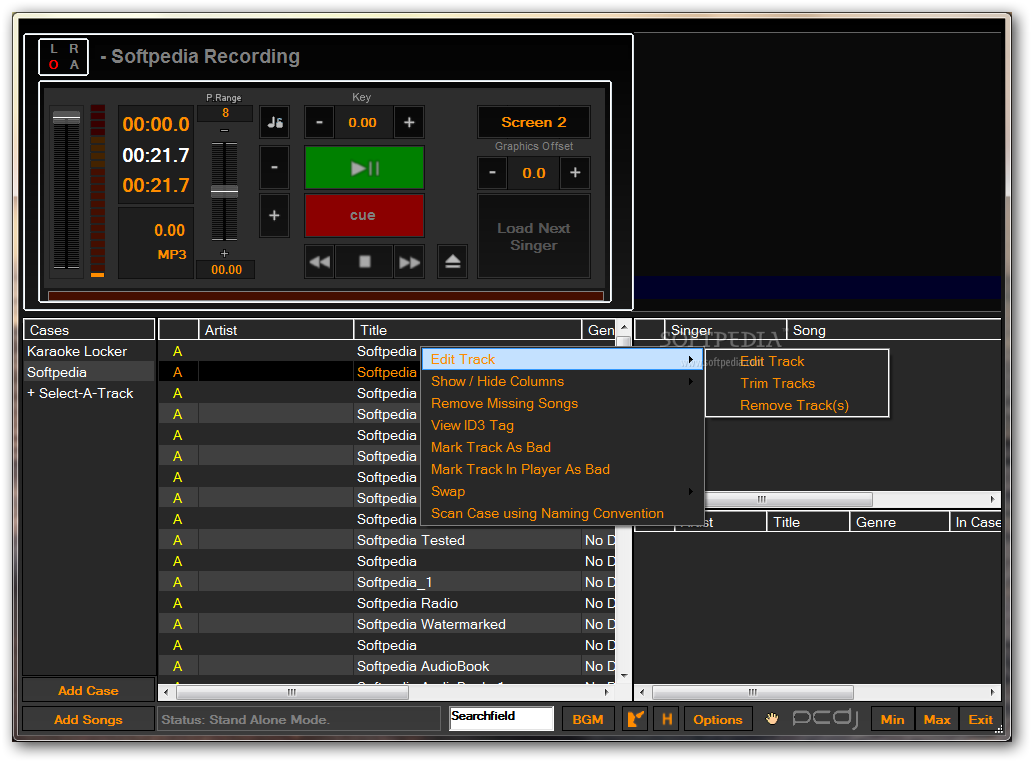1032x762 pixels.
Task: Toggle the H button
Action: (x=667, y=719)
